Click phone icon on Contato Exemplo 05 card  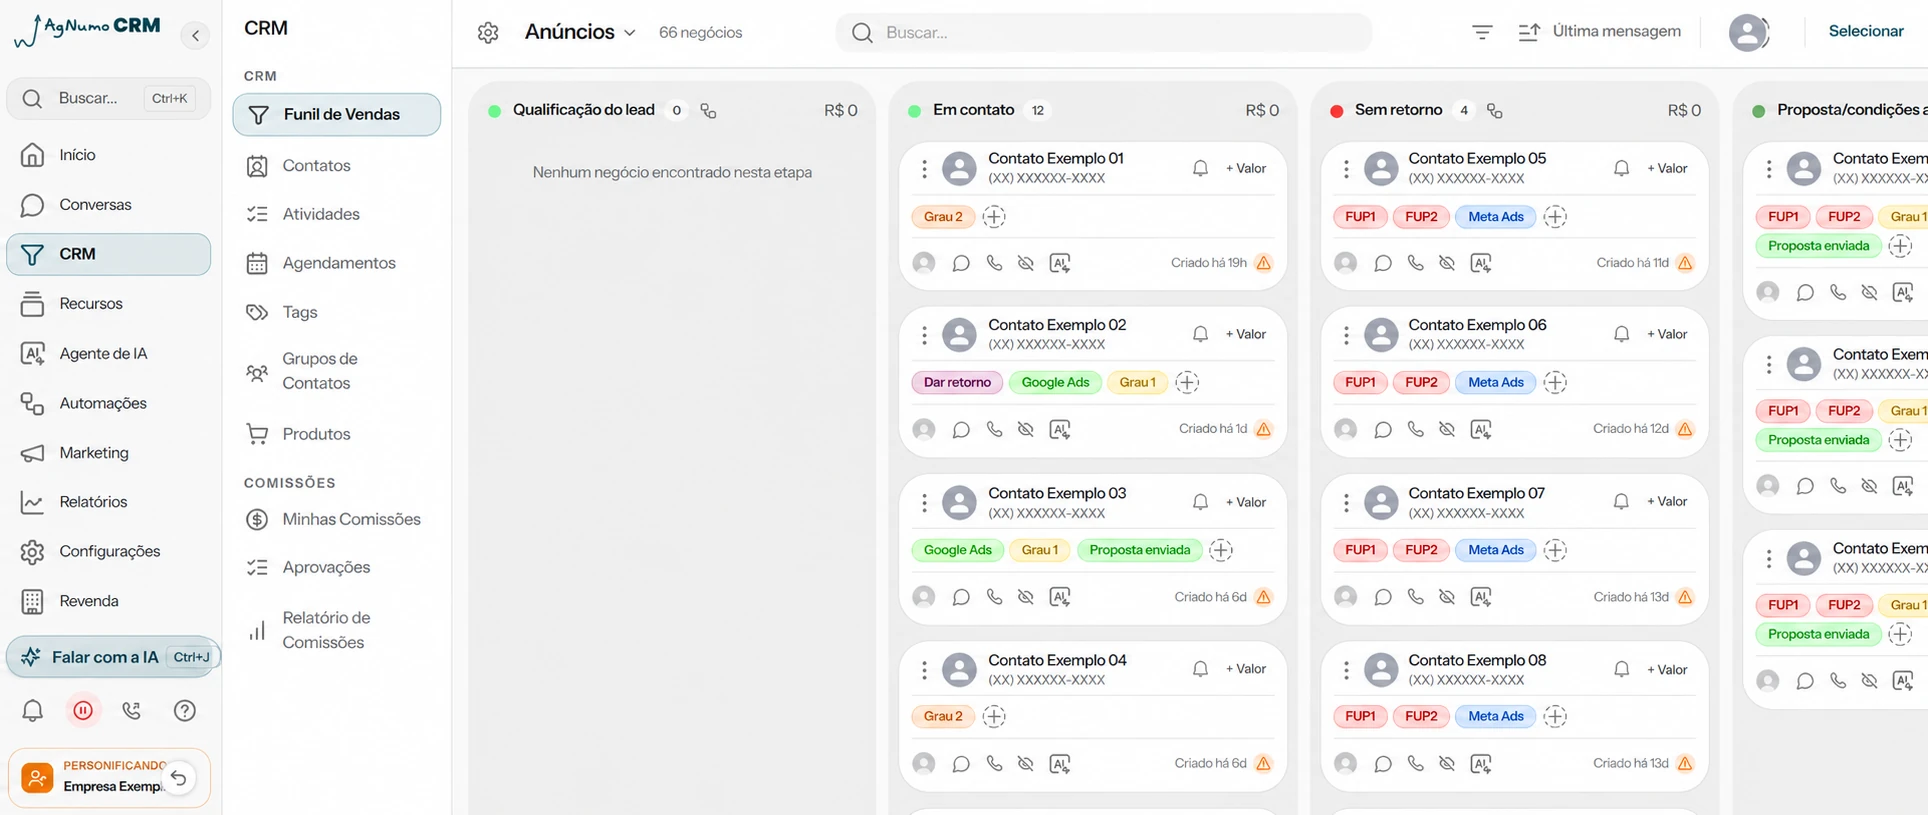(x=1415, y=263)
